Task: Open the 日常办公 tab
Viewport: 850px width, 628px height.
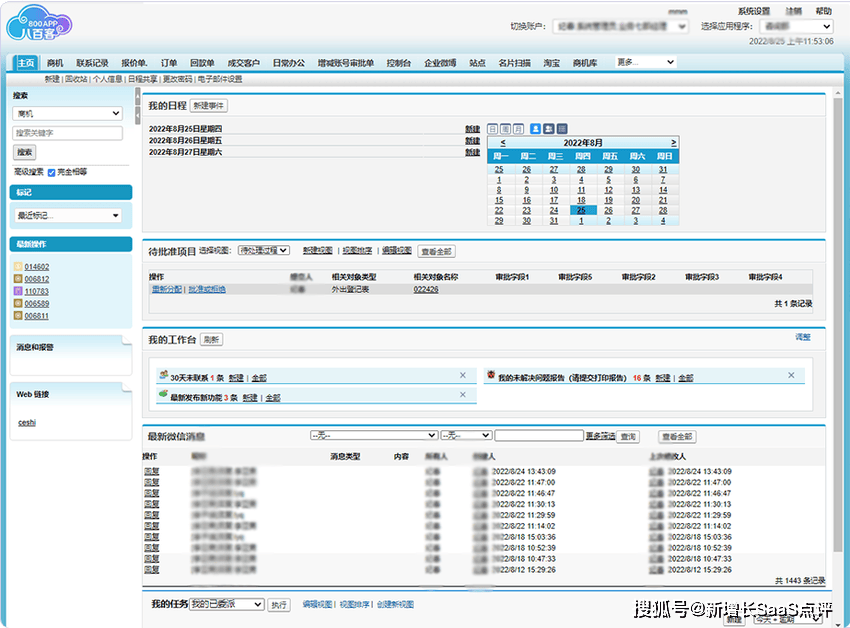Action: 289,63
